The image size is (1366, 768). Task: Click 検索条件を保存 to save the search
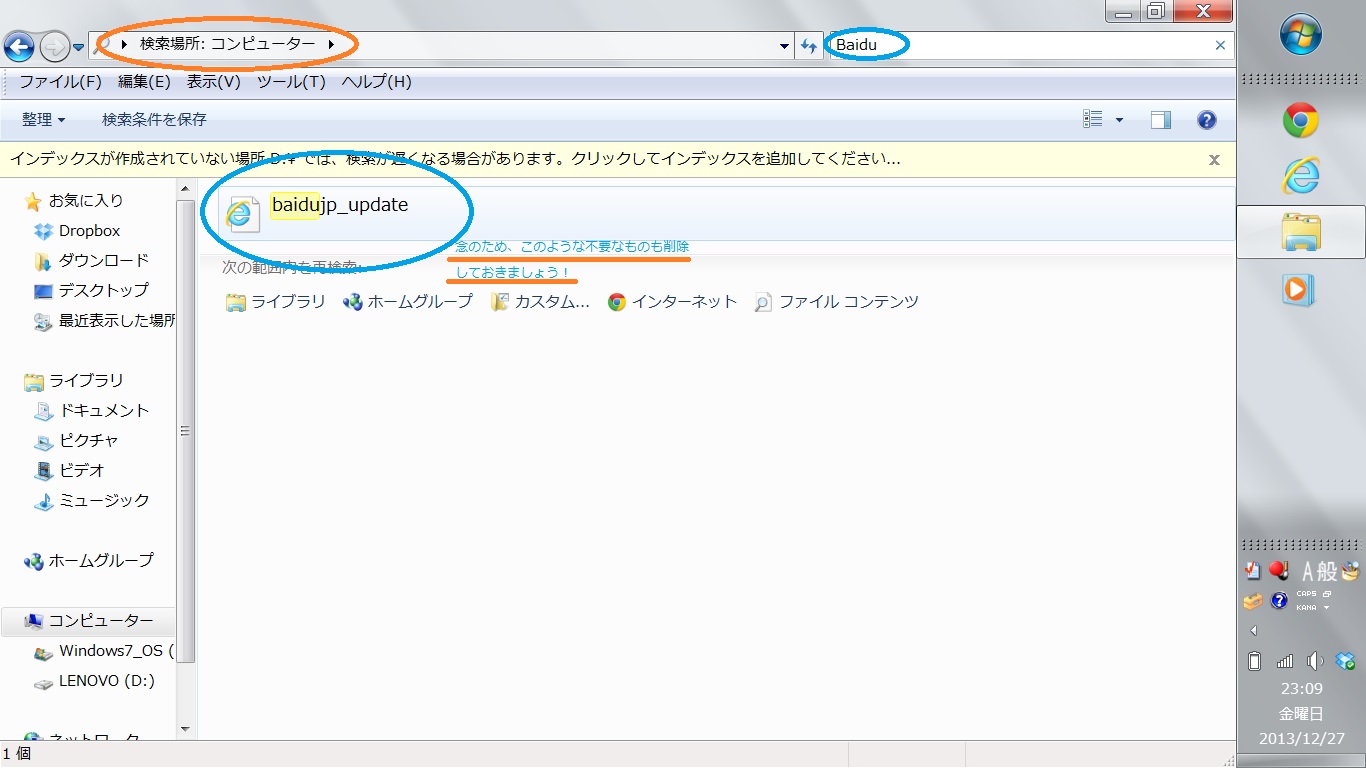click(154, 120)
